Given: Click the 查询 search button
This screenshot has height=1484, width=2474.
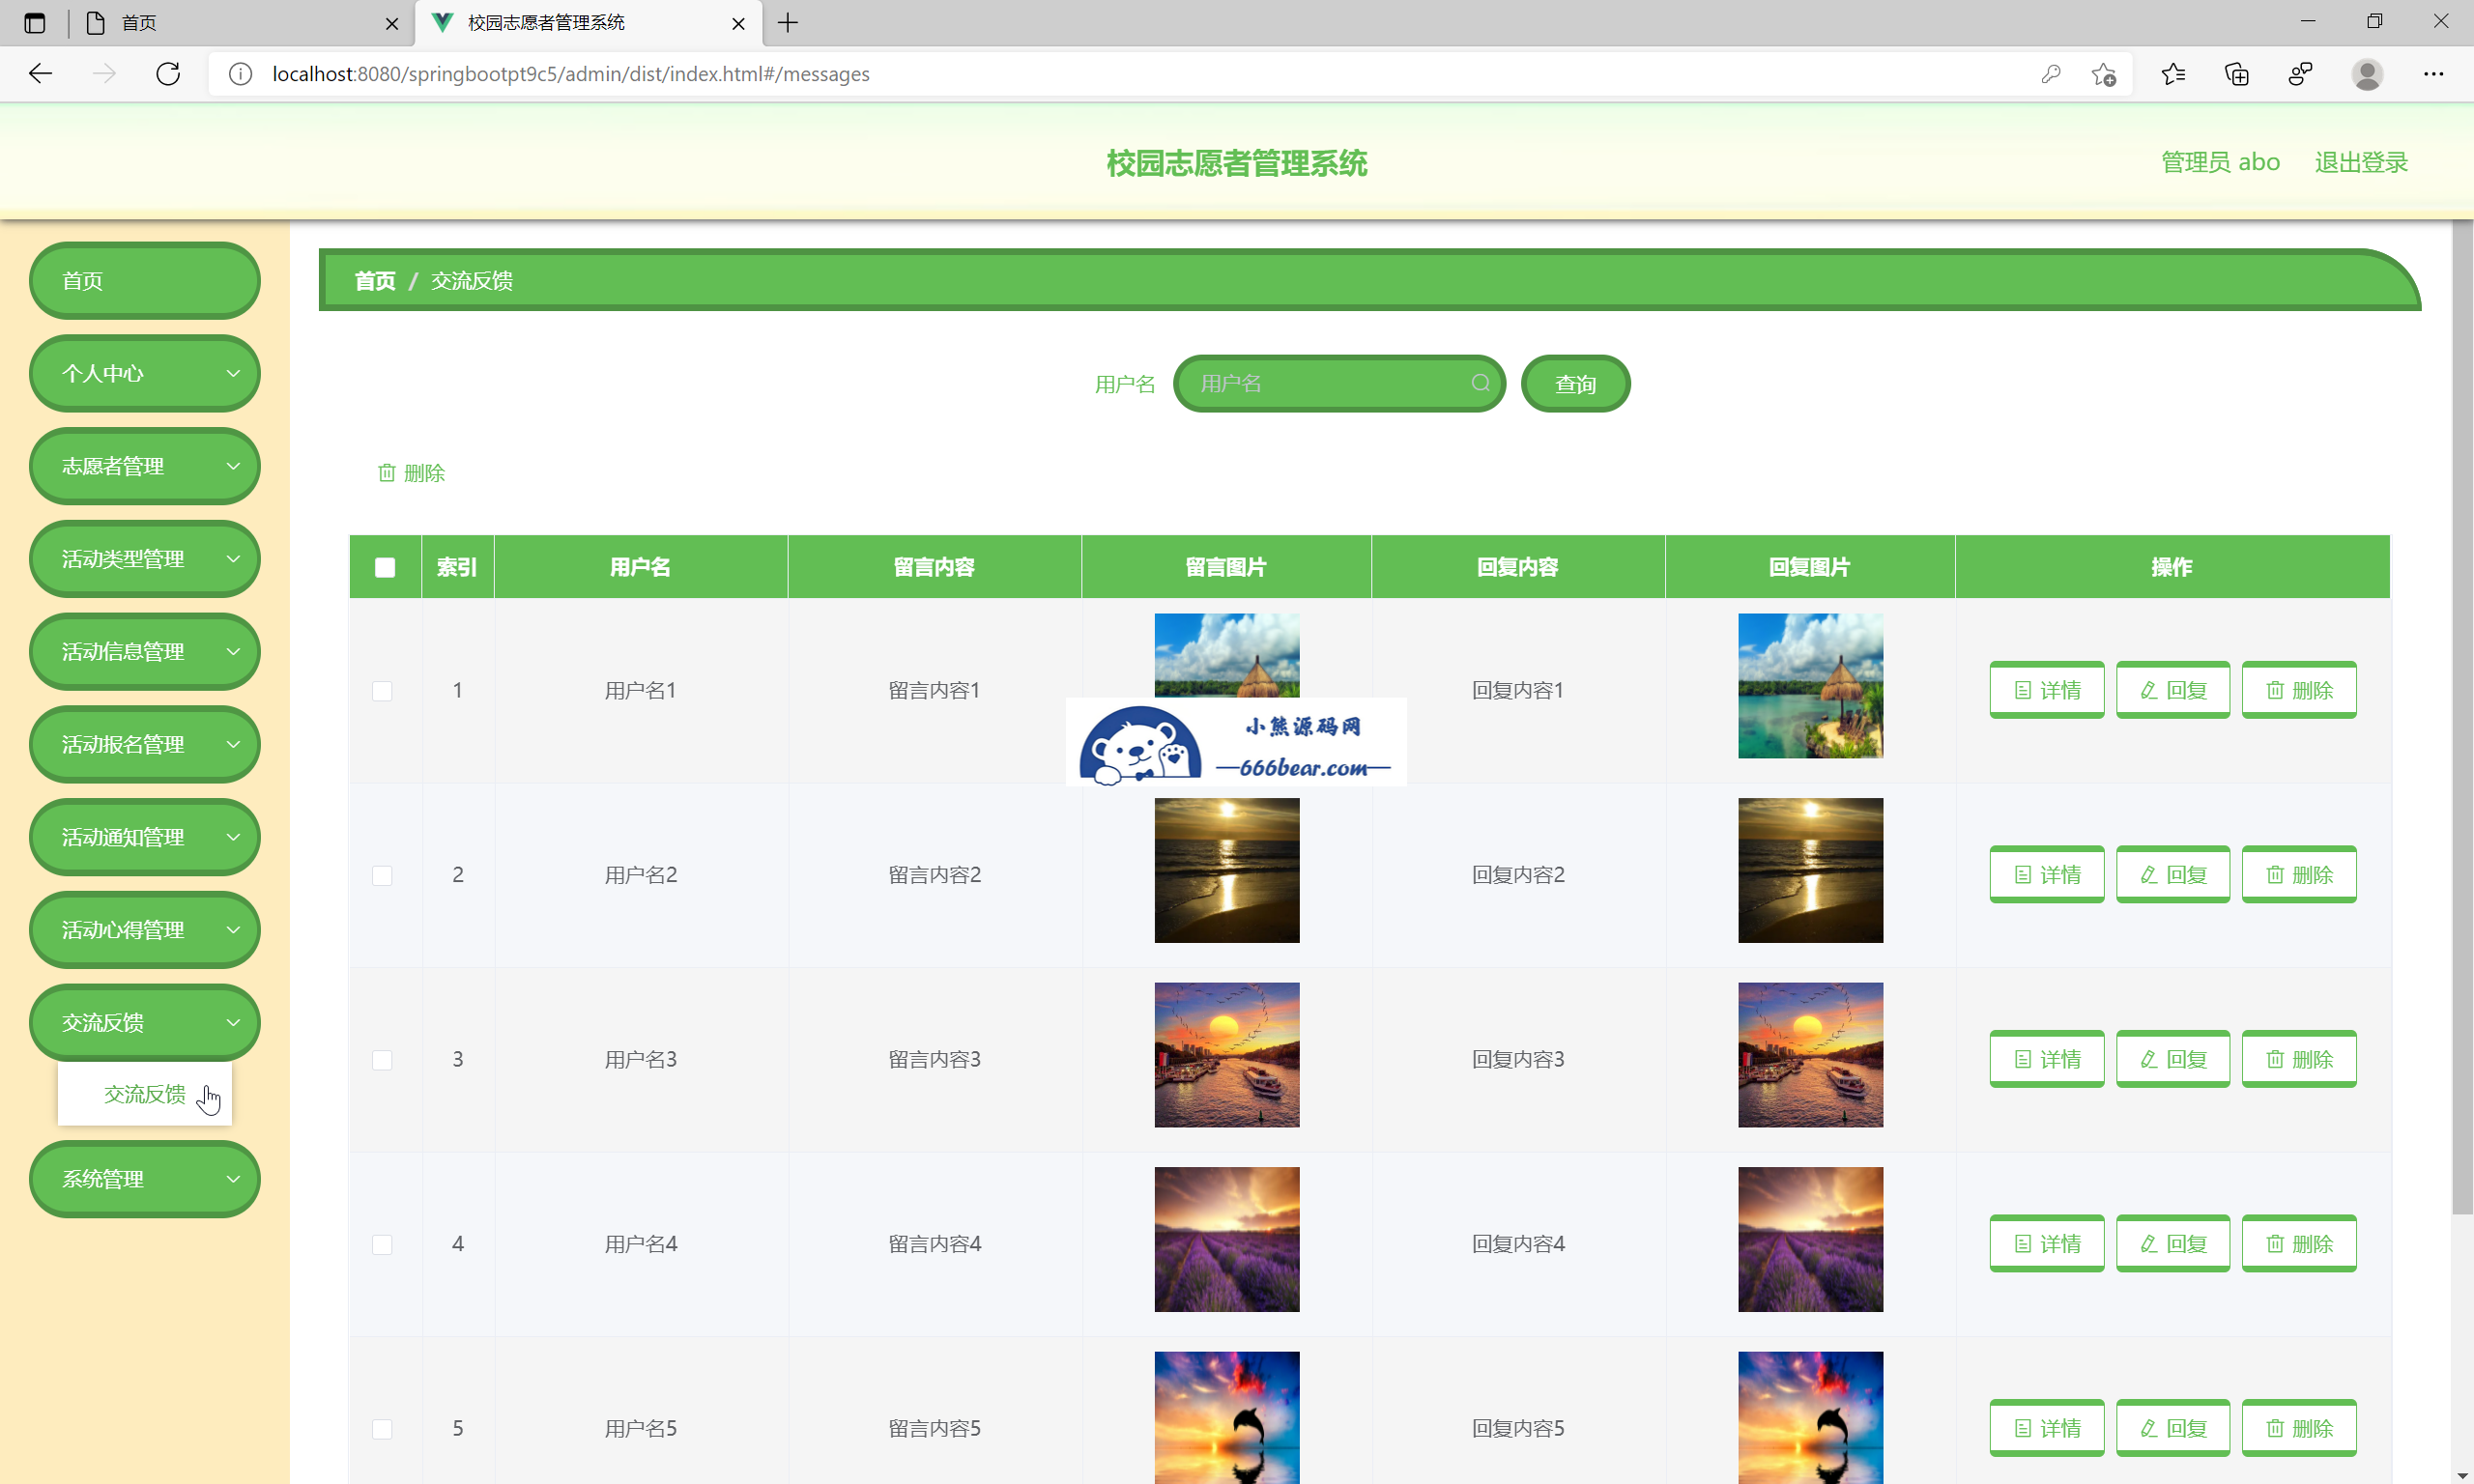Looking at the screenshot, I should point(1575,384).
